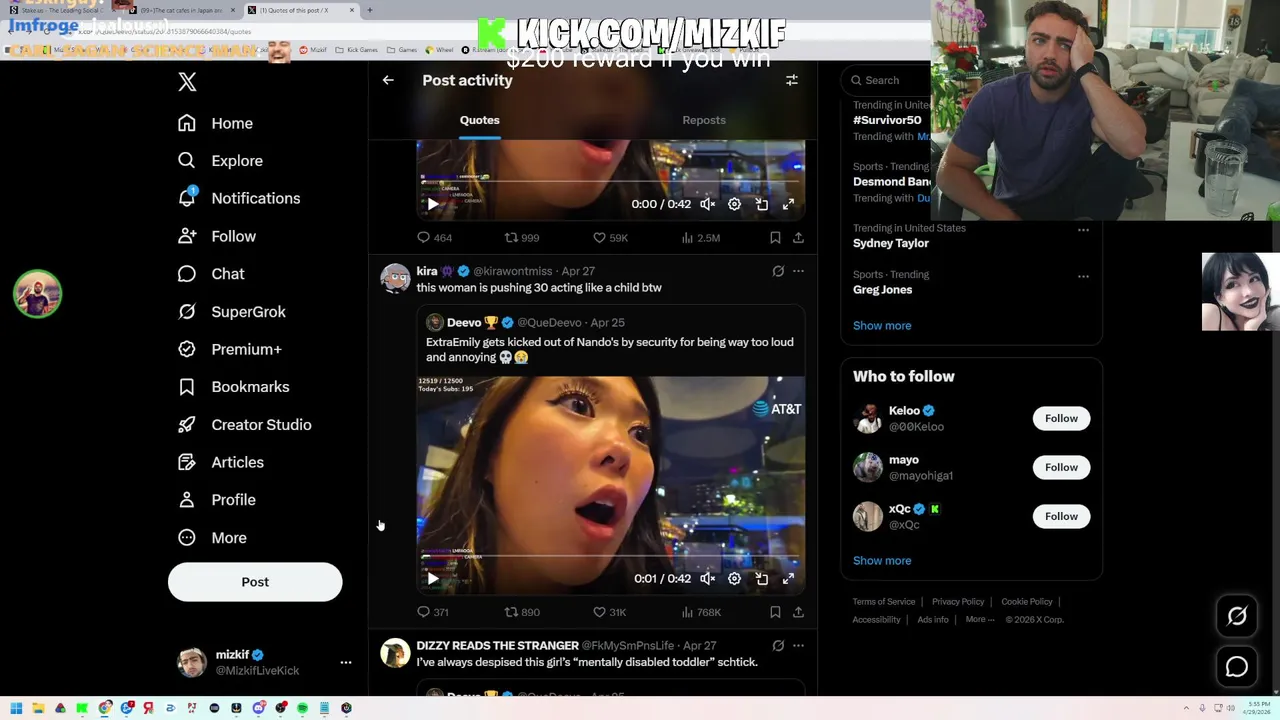Open Terms of Service link
The width and height of the screenshot is (1280, 720).
click(884, 602)
